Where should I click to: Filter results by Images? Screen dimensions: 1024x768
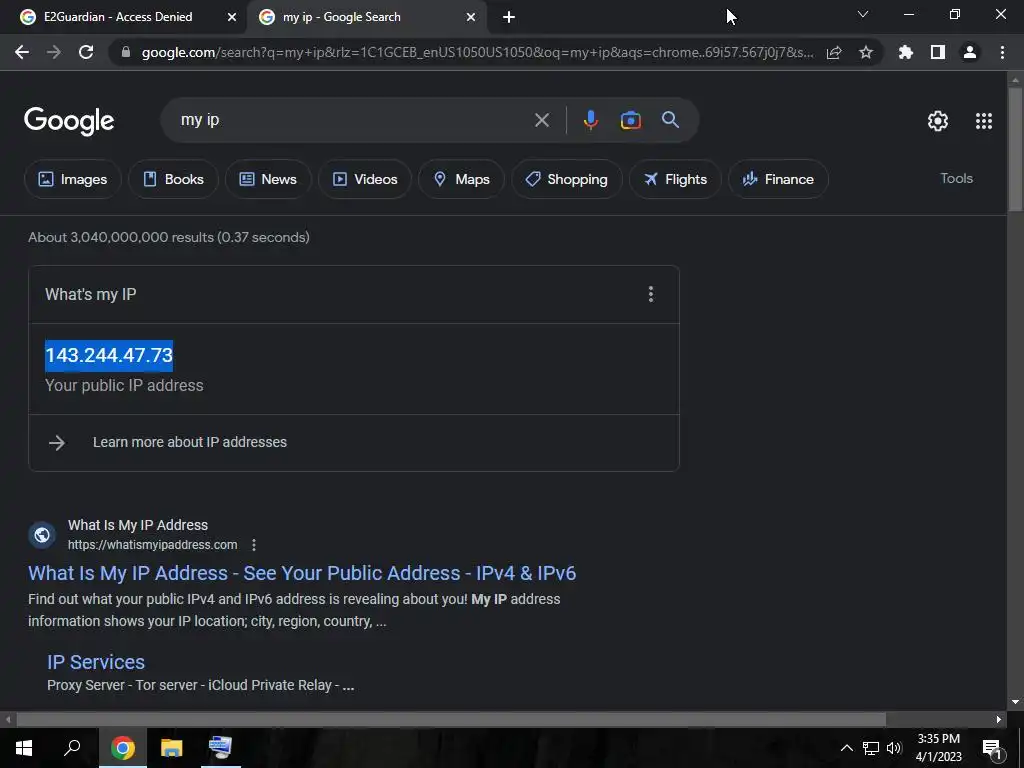tap(72, 179)
